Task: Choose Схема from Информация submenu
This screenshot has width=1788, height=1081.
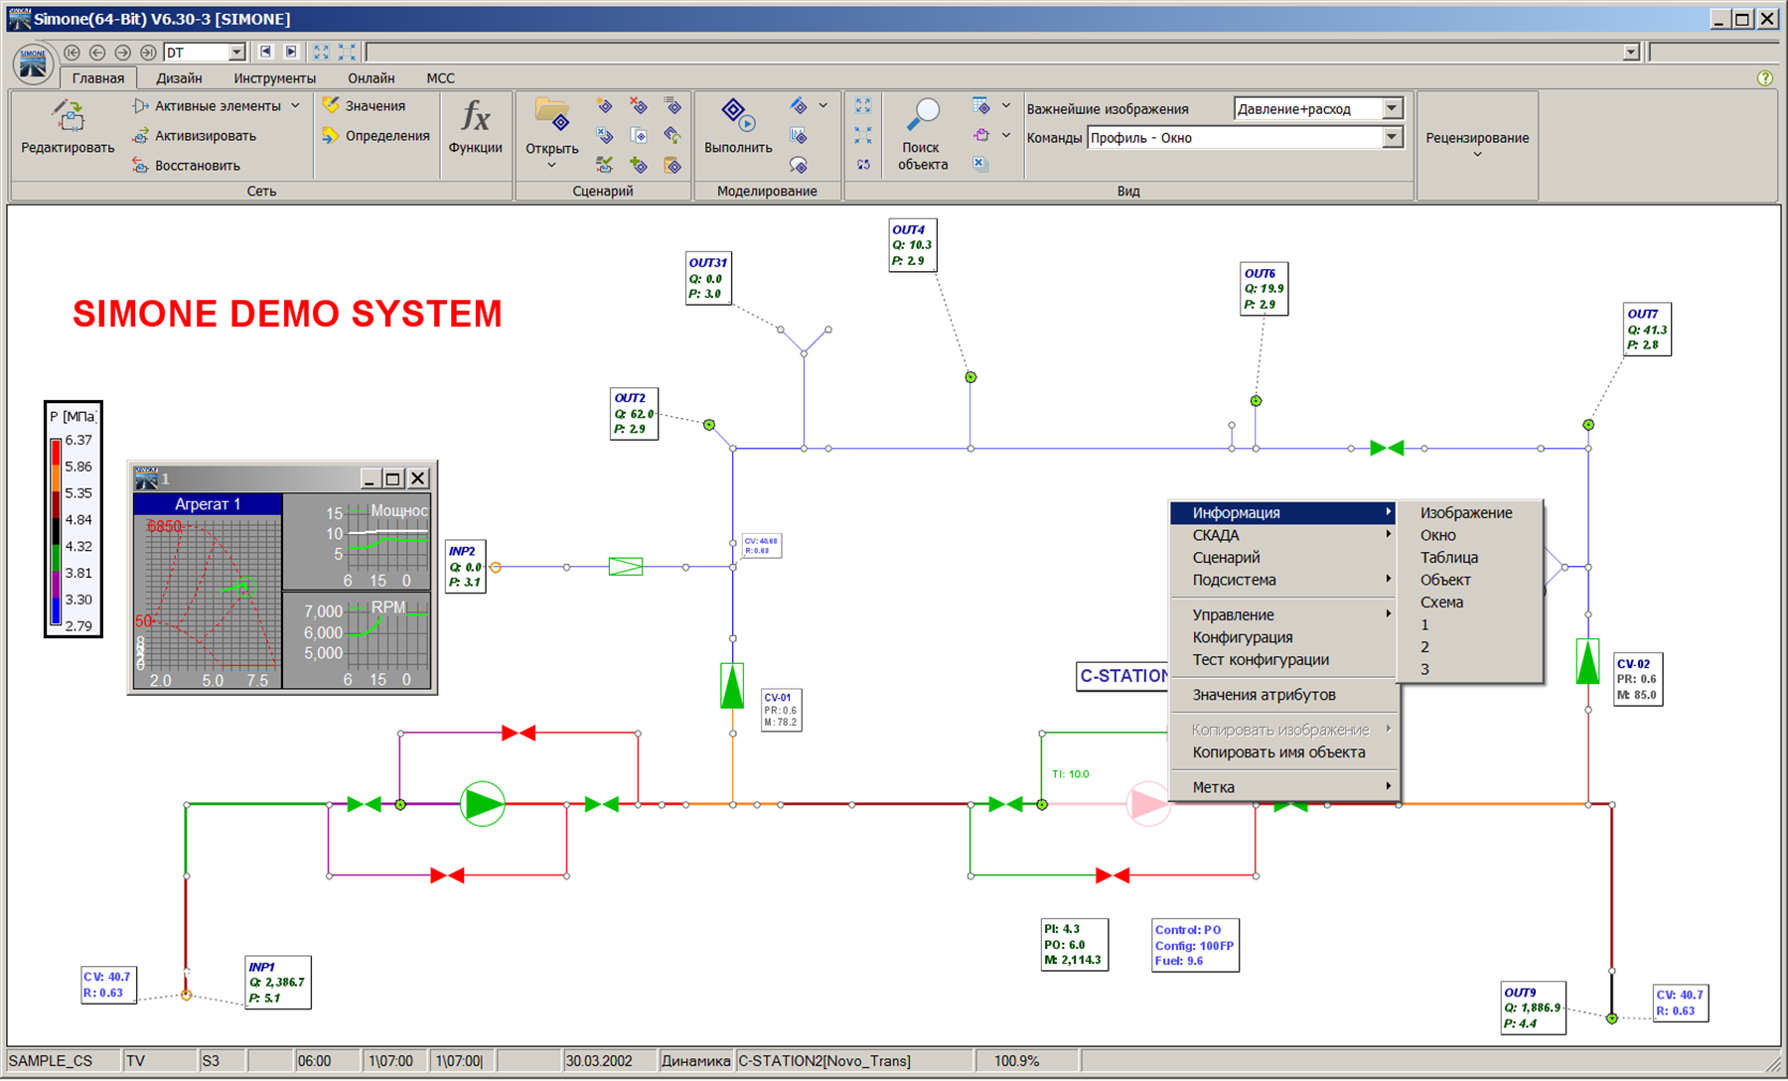Action: point(1470,602)
